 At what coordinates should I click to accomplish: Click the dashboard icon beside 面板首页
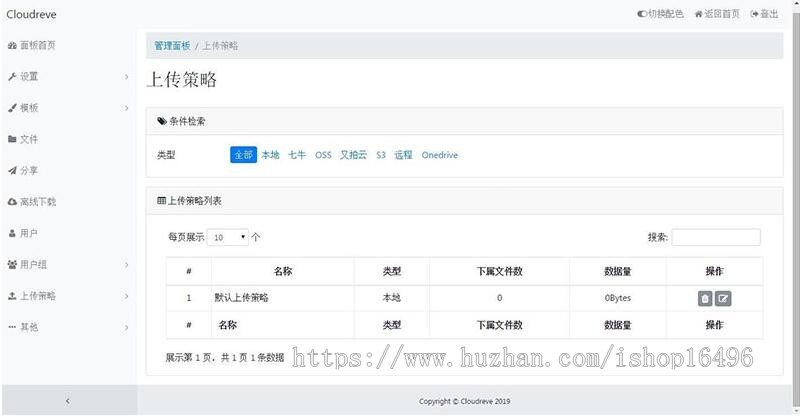click(12, 45)
